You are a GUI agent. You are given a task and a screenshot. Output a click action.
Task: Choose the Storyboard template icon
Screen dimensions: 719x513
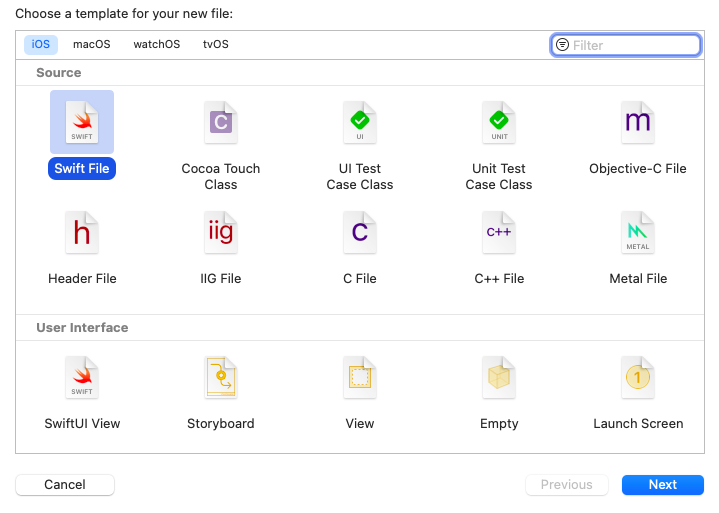pos(221,377)
